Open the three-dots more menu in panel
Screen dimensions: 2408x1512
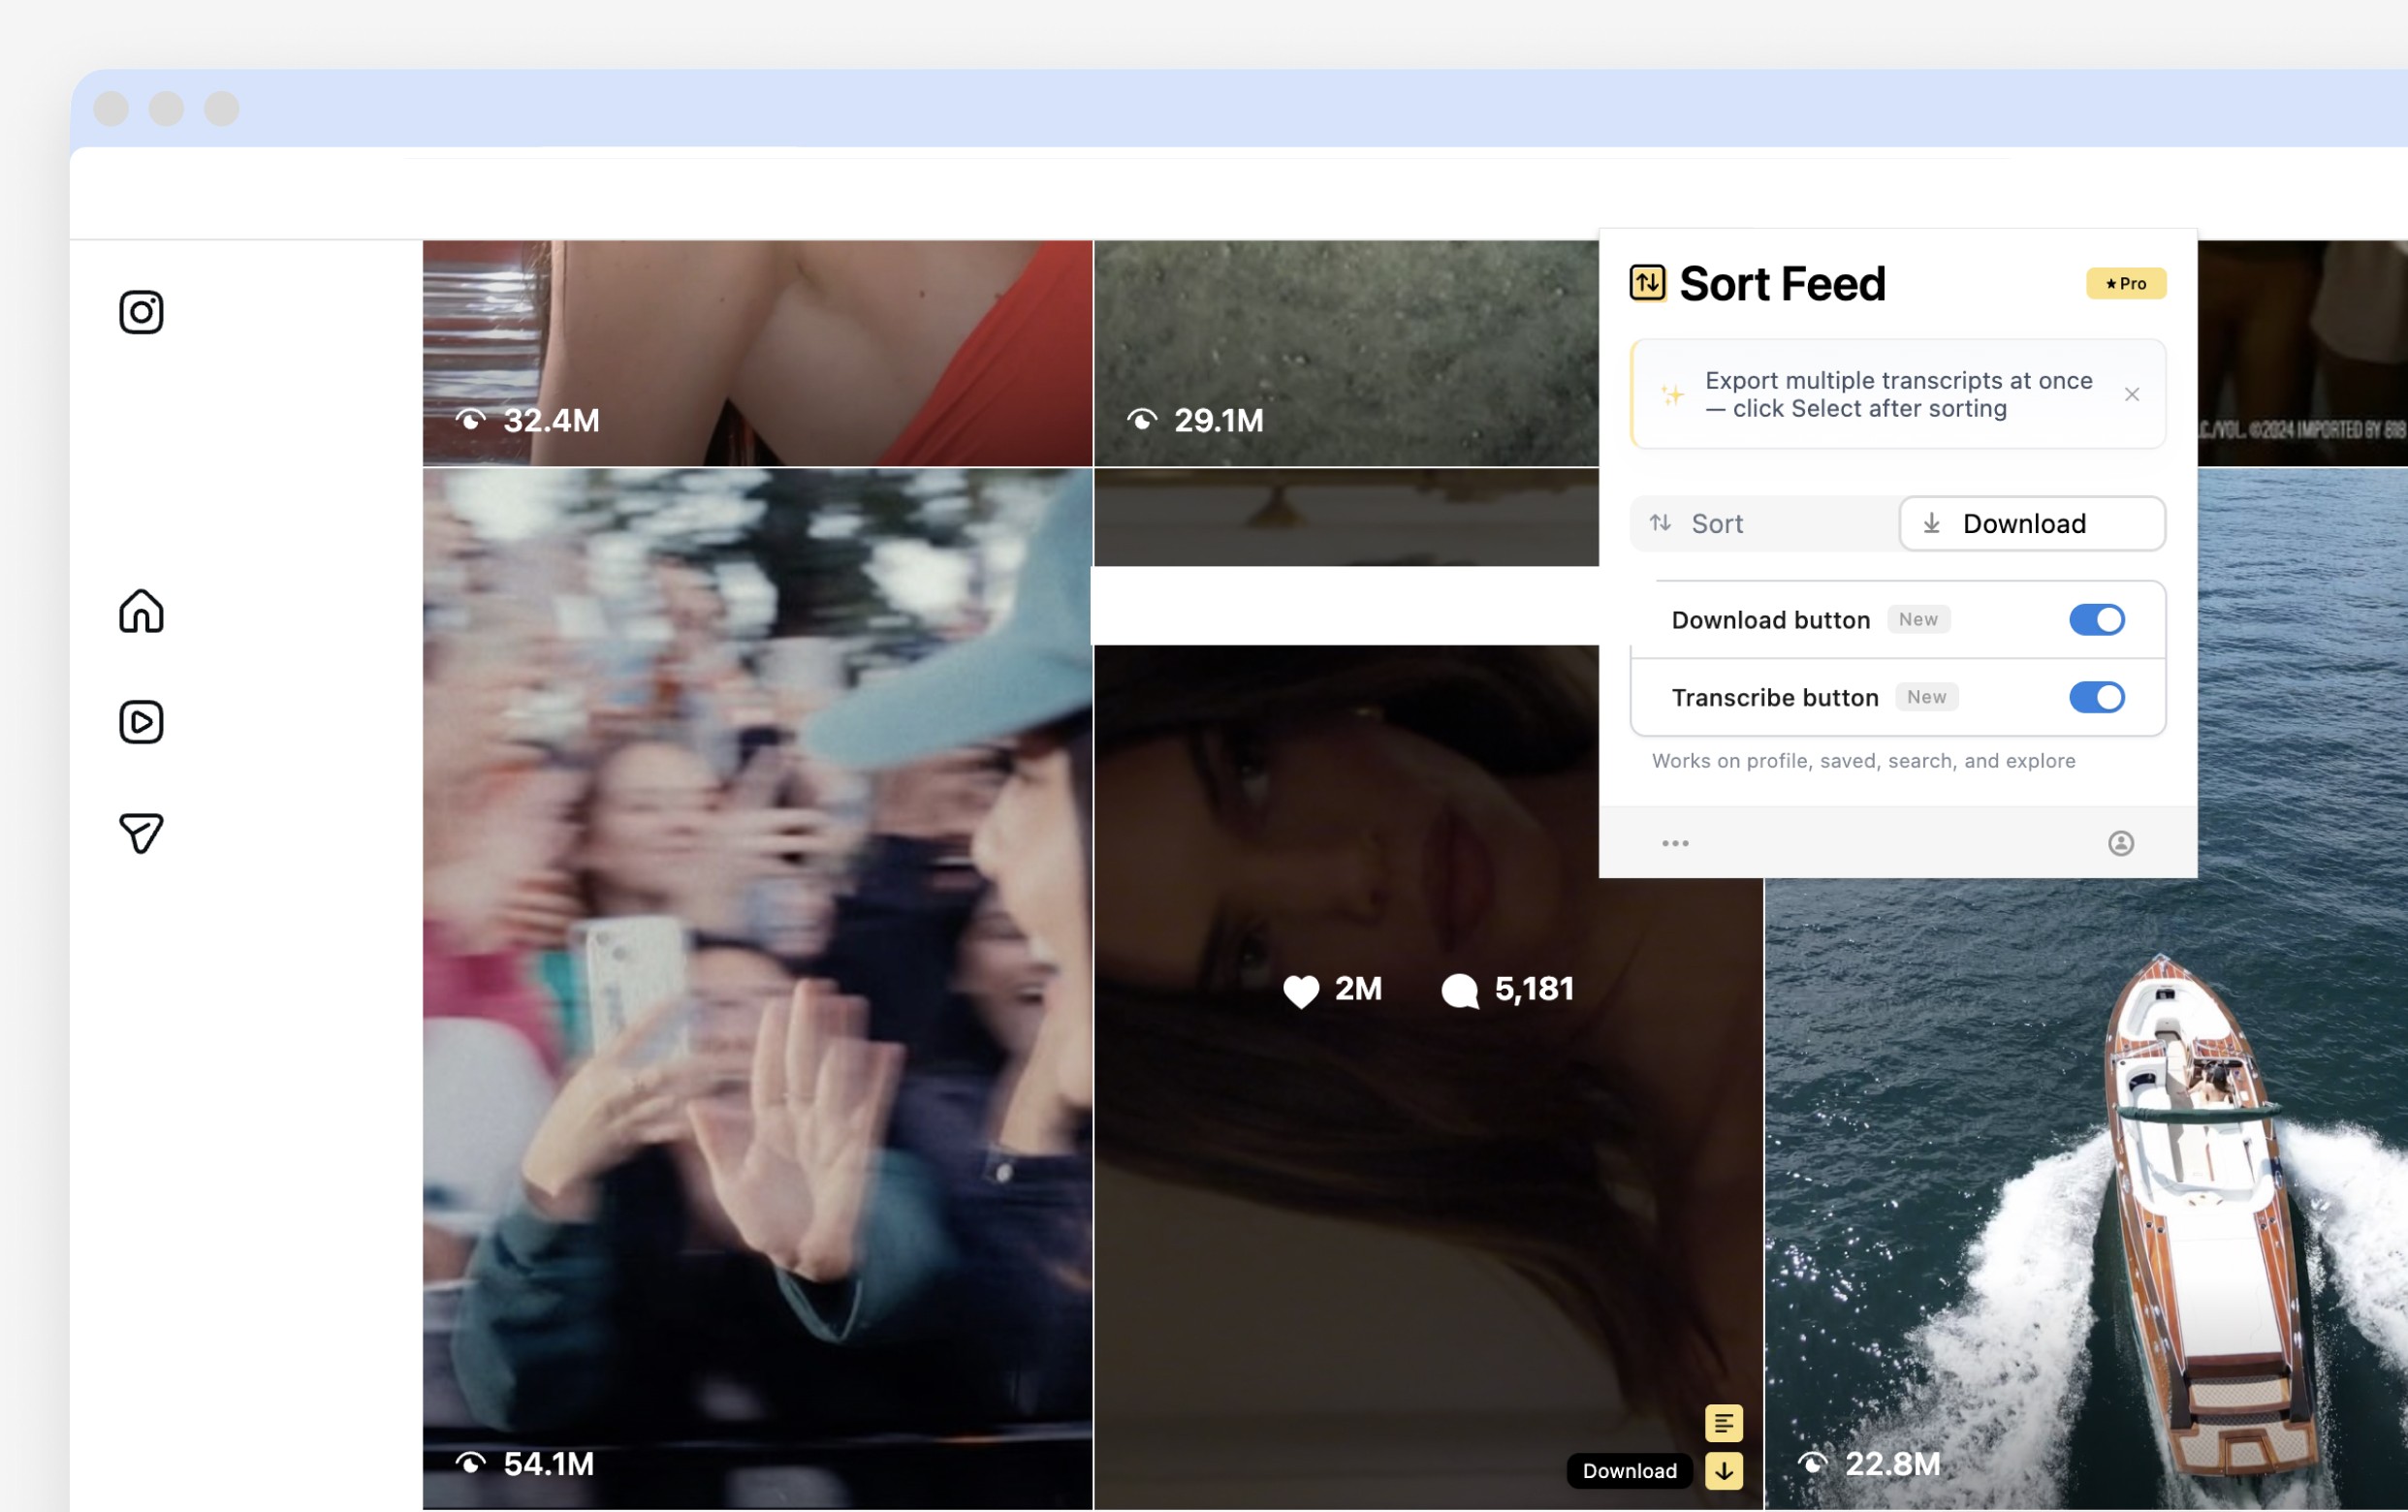click(x=1675, y=843)
